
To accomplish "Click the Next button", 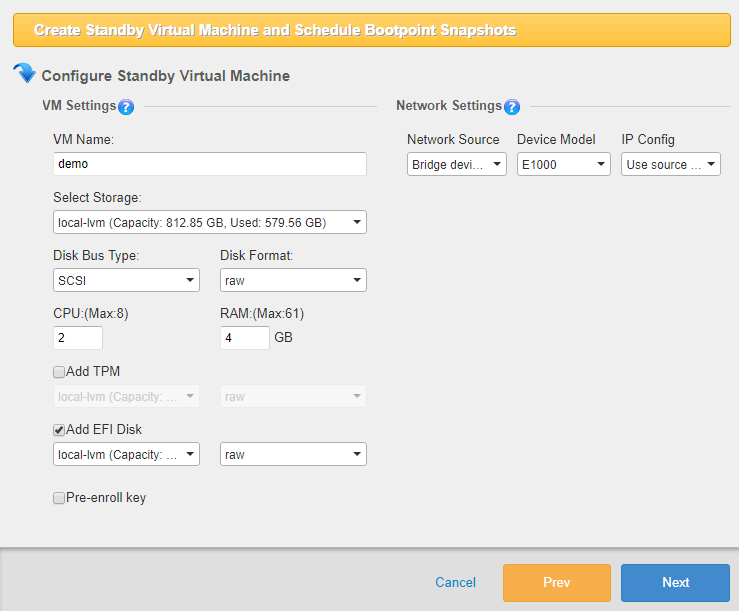I will click(675, 583).
